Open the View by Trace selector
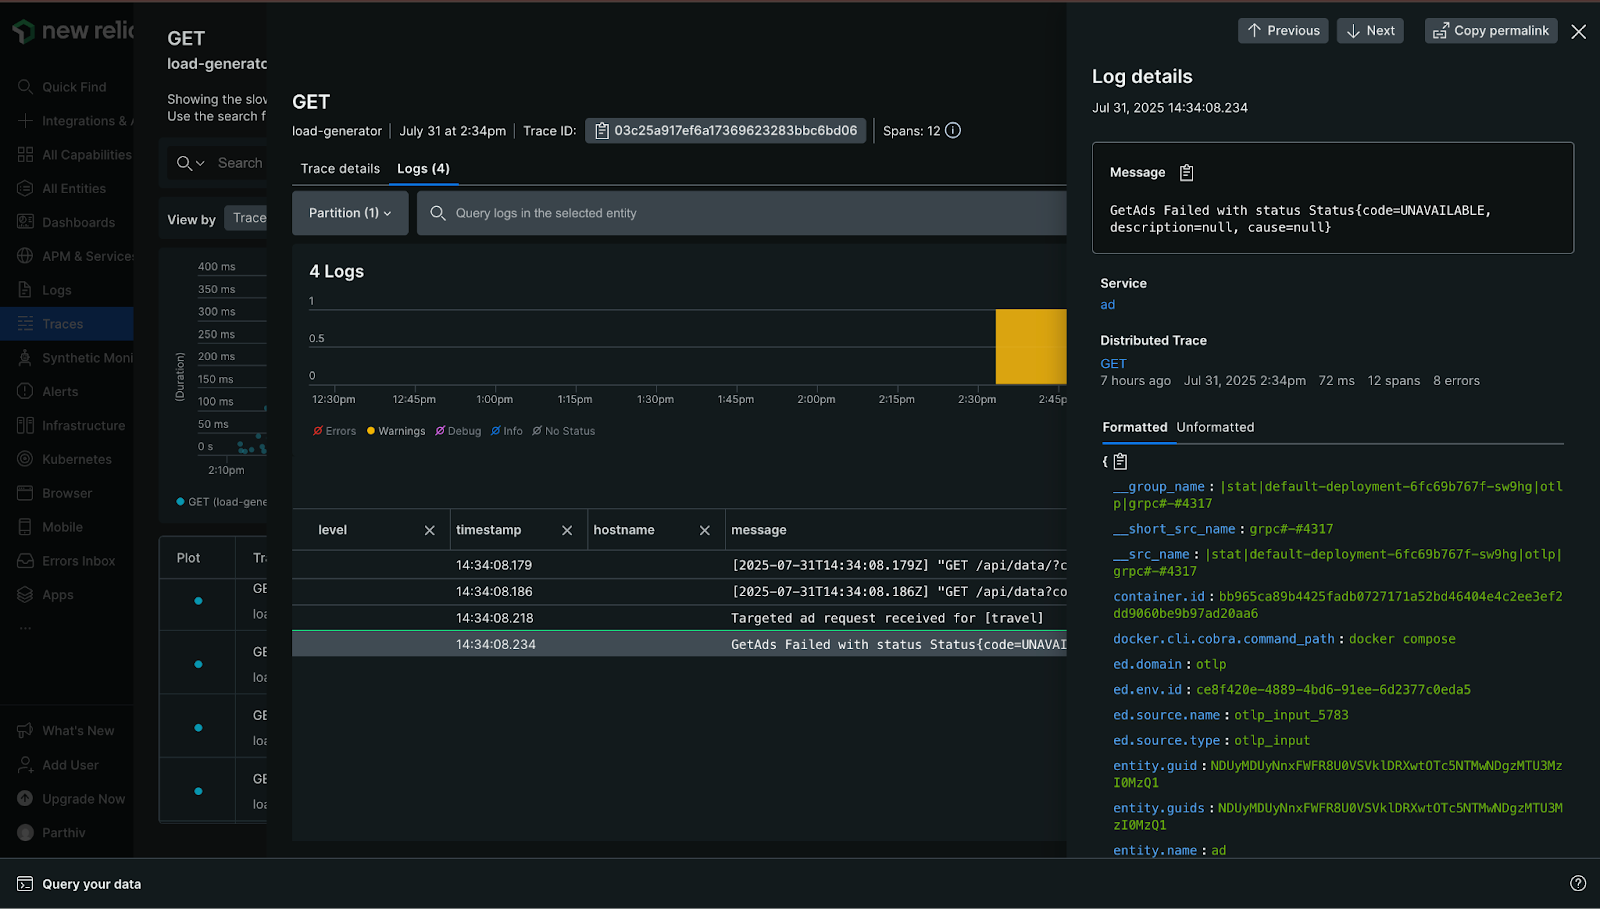The height and width of the screenshot is (909, 1600). coord(248,219)
